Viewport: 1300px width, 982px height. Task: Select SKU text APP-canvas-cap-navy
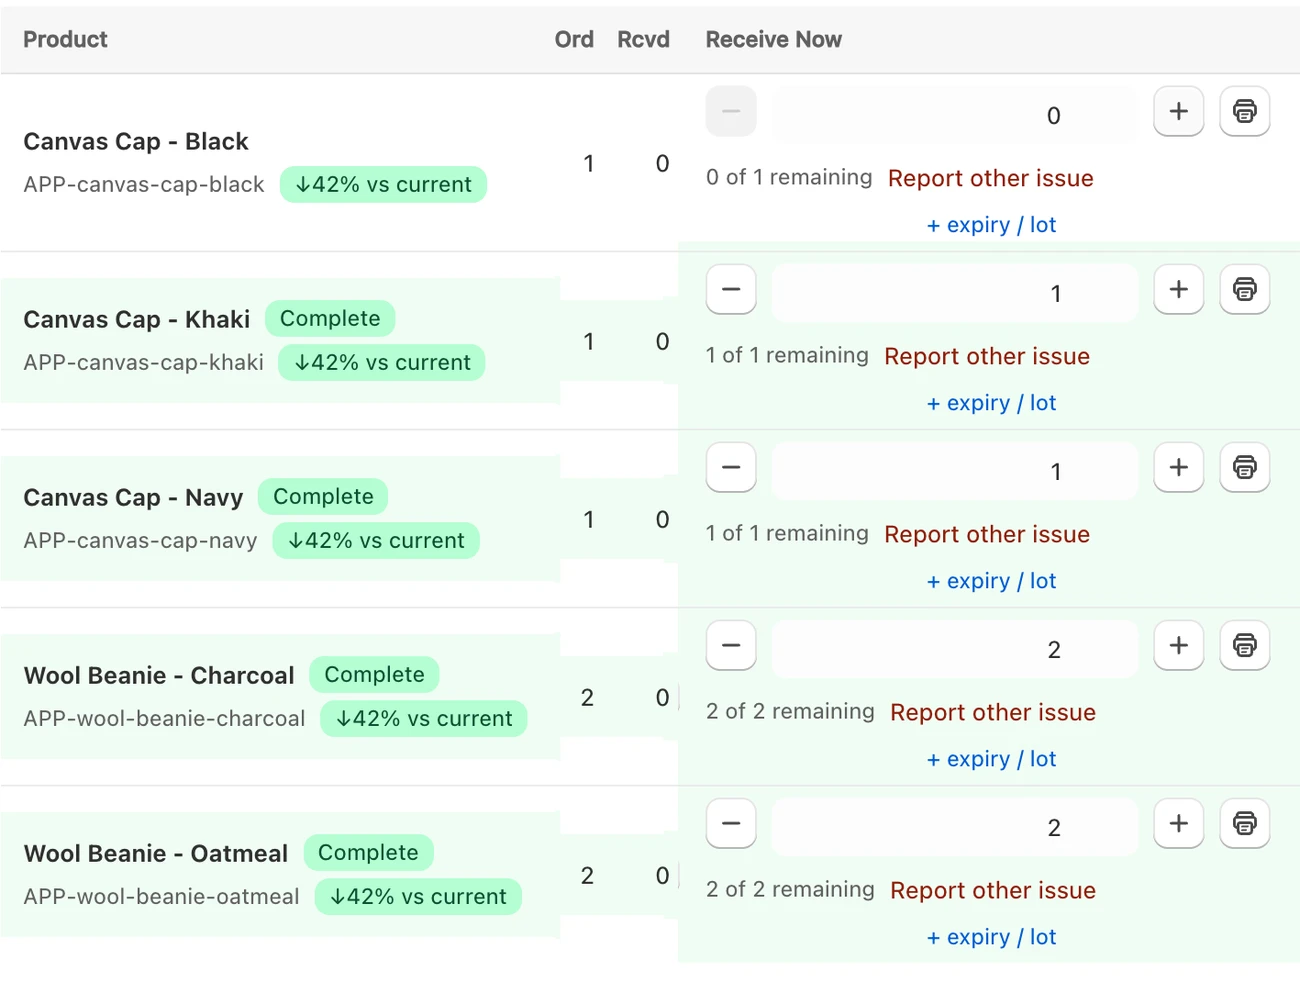click(140, 540)
